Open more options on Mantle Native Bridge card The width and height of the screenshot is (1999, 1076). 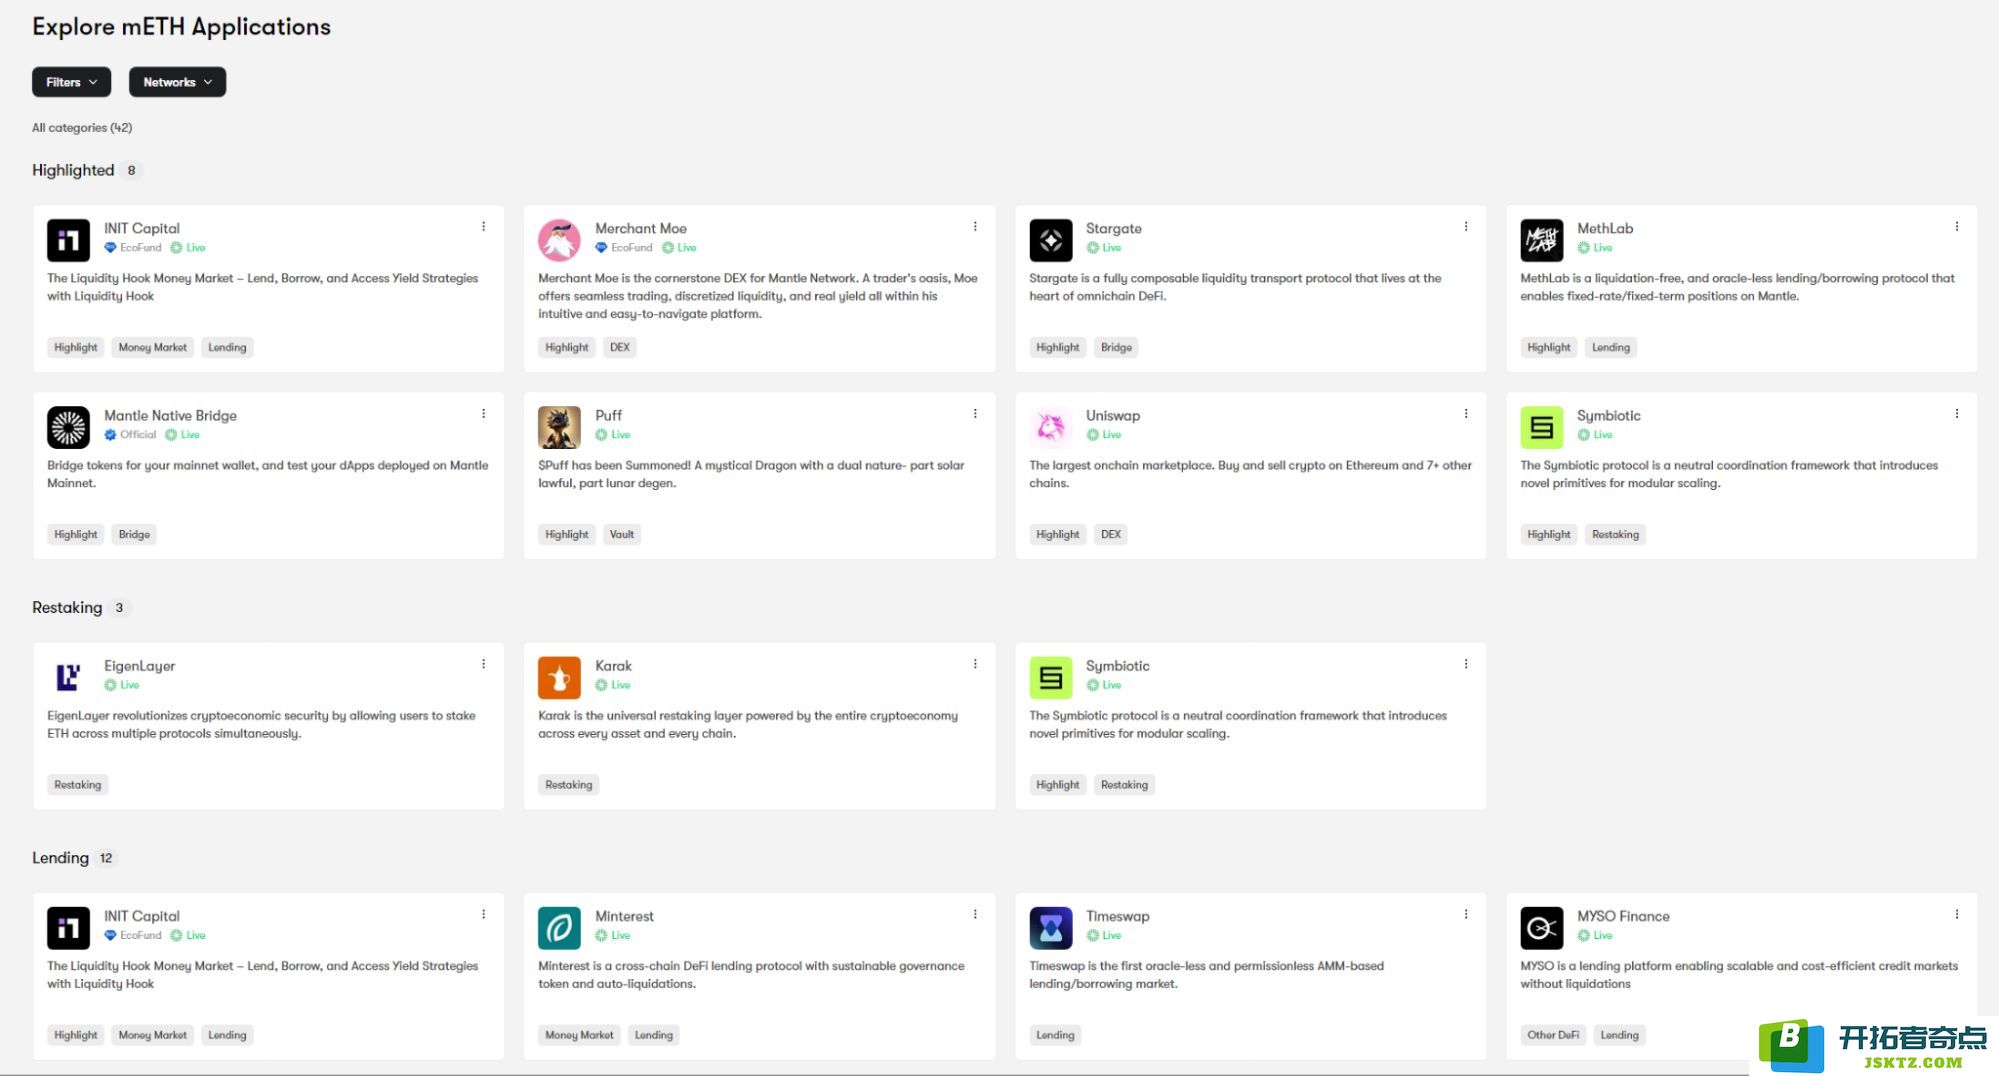(x=484, y=414)
